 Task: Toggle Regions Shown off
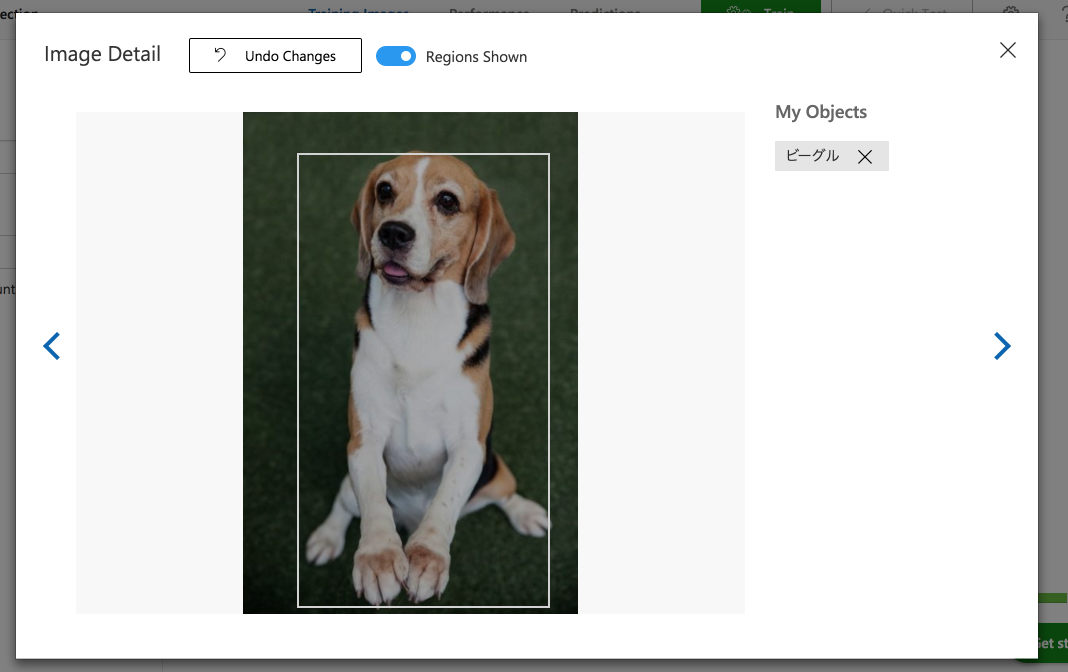point(396,57)
